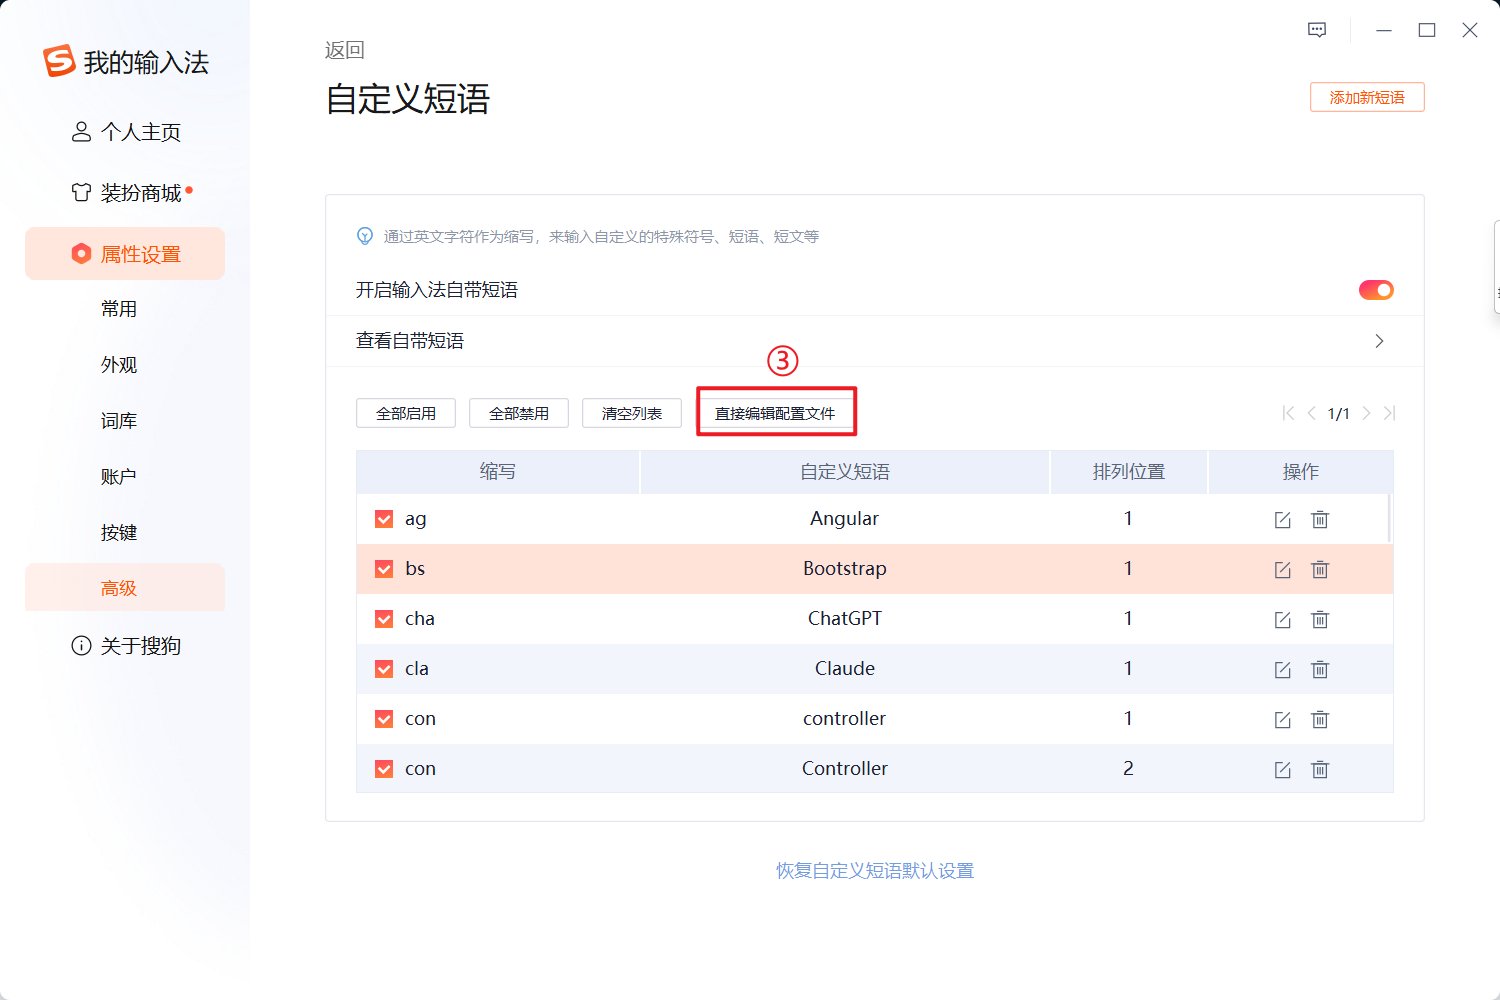This screenshot has height=1000, width=1500.
Task: Click 全部启用 button
Action: pos(406,413)
